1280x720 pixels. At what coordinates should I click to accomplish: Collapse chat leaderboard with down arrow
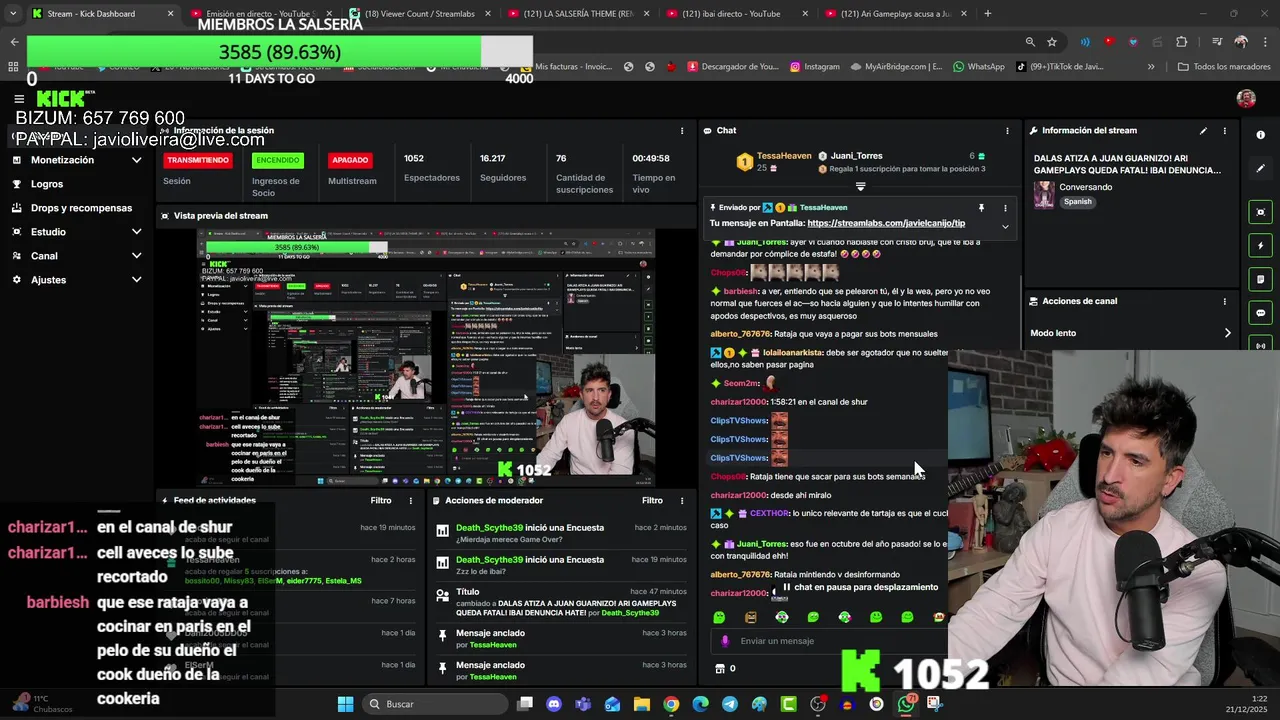coord(860,186)
